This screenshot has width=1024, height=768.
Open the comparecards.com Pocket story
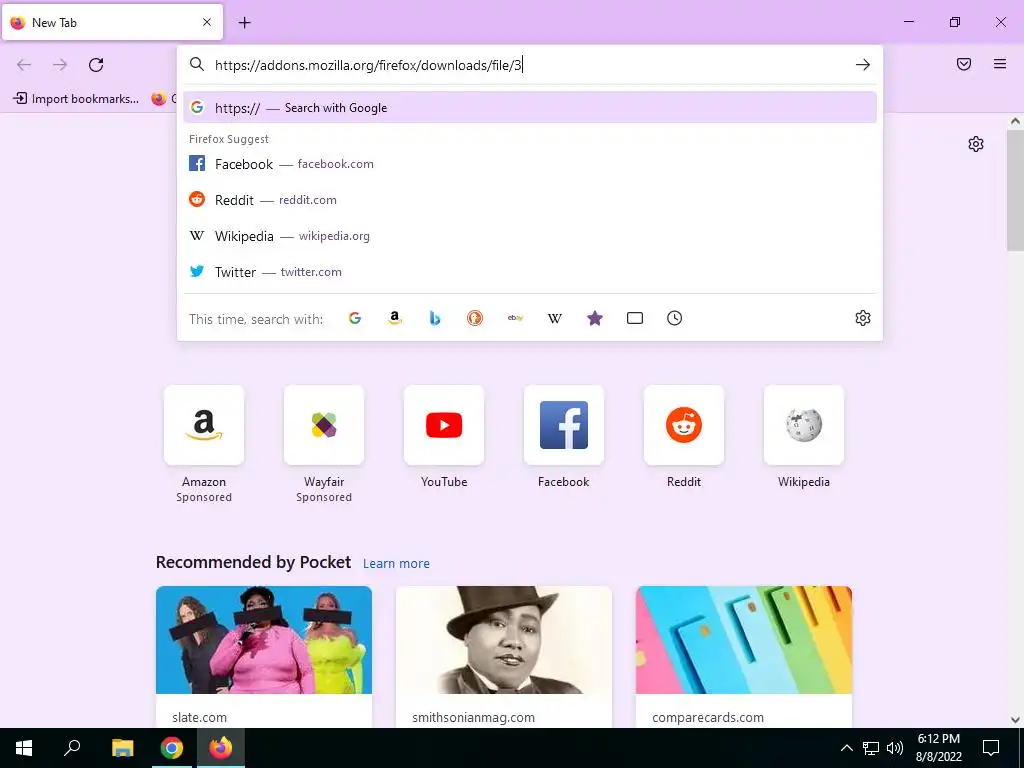[744, 656]
